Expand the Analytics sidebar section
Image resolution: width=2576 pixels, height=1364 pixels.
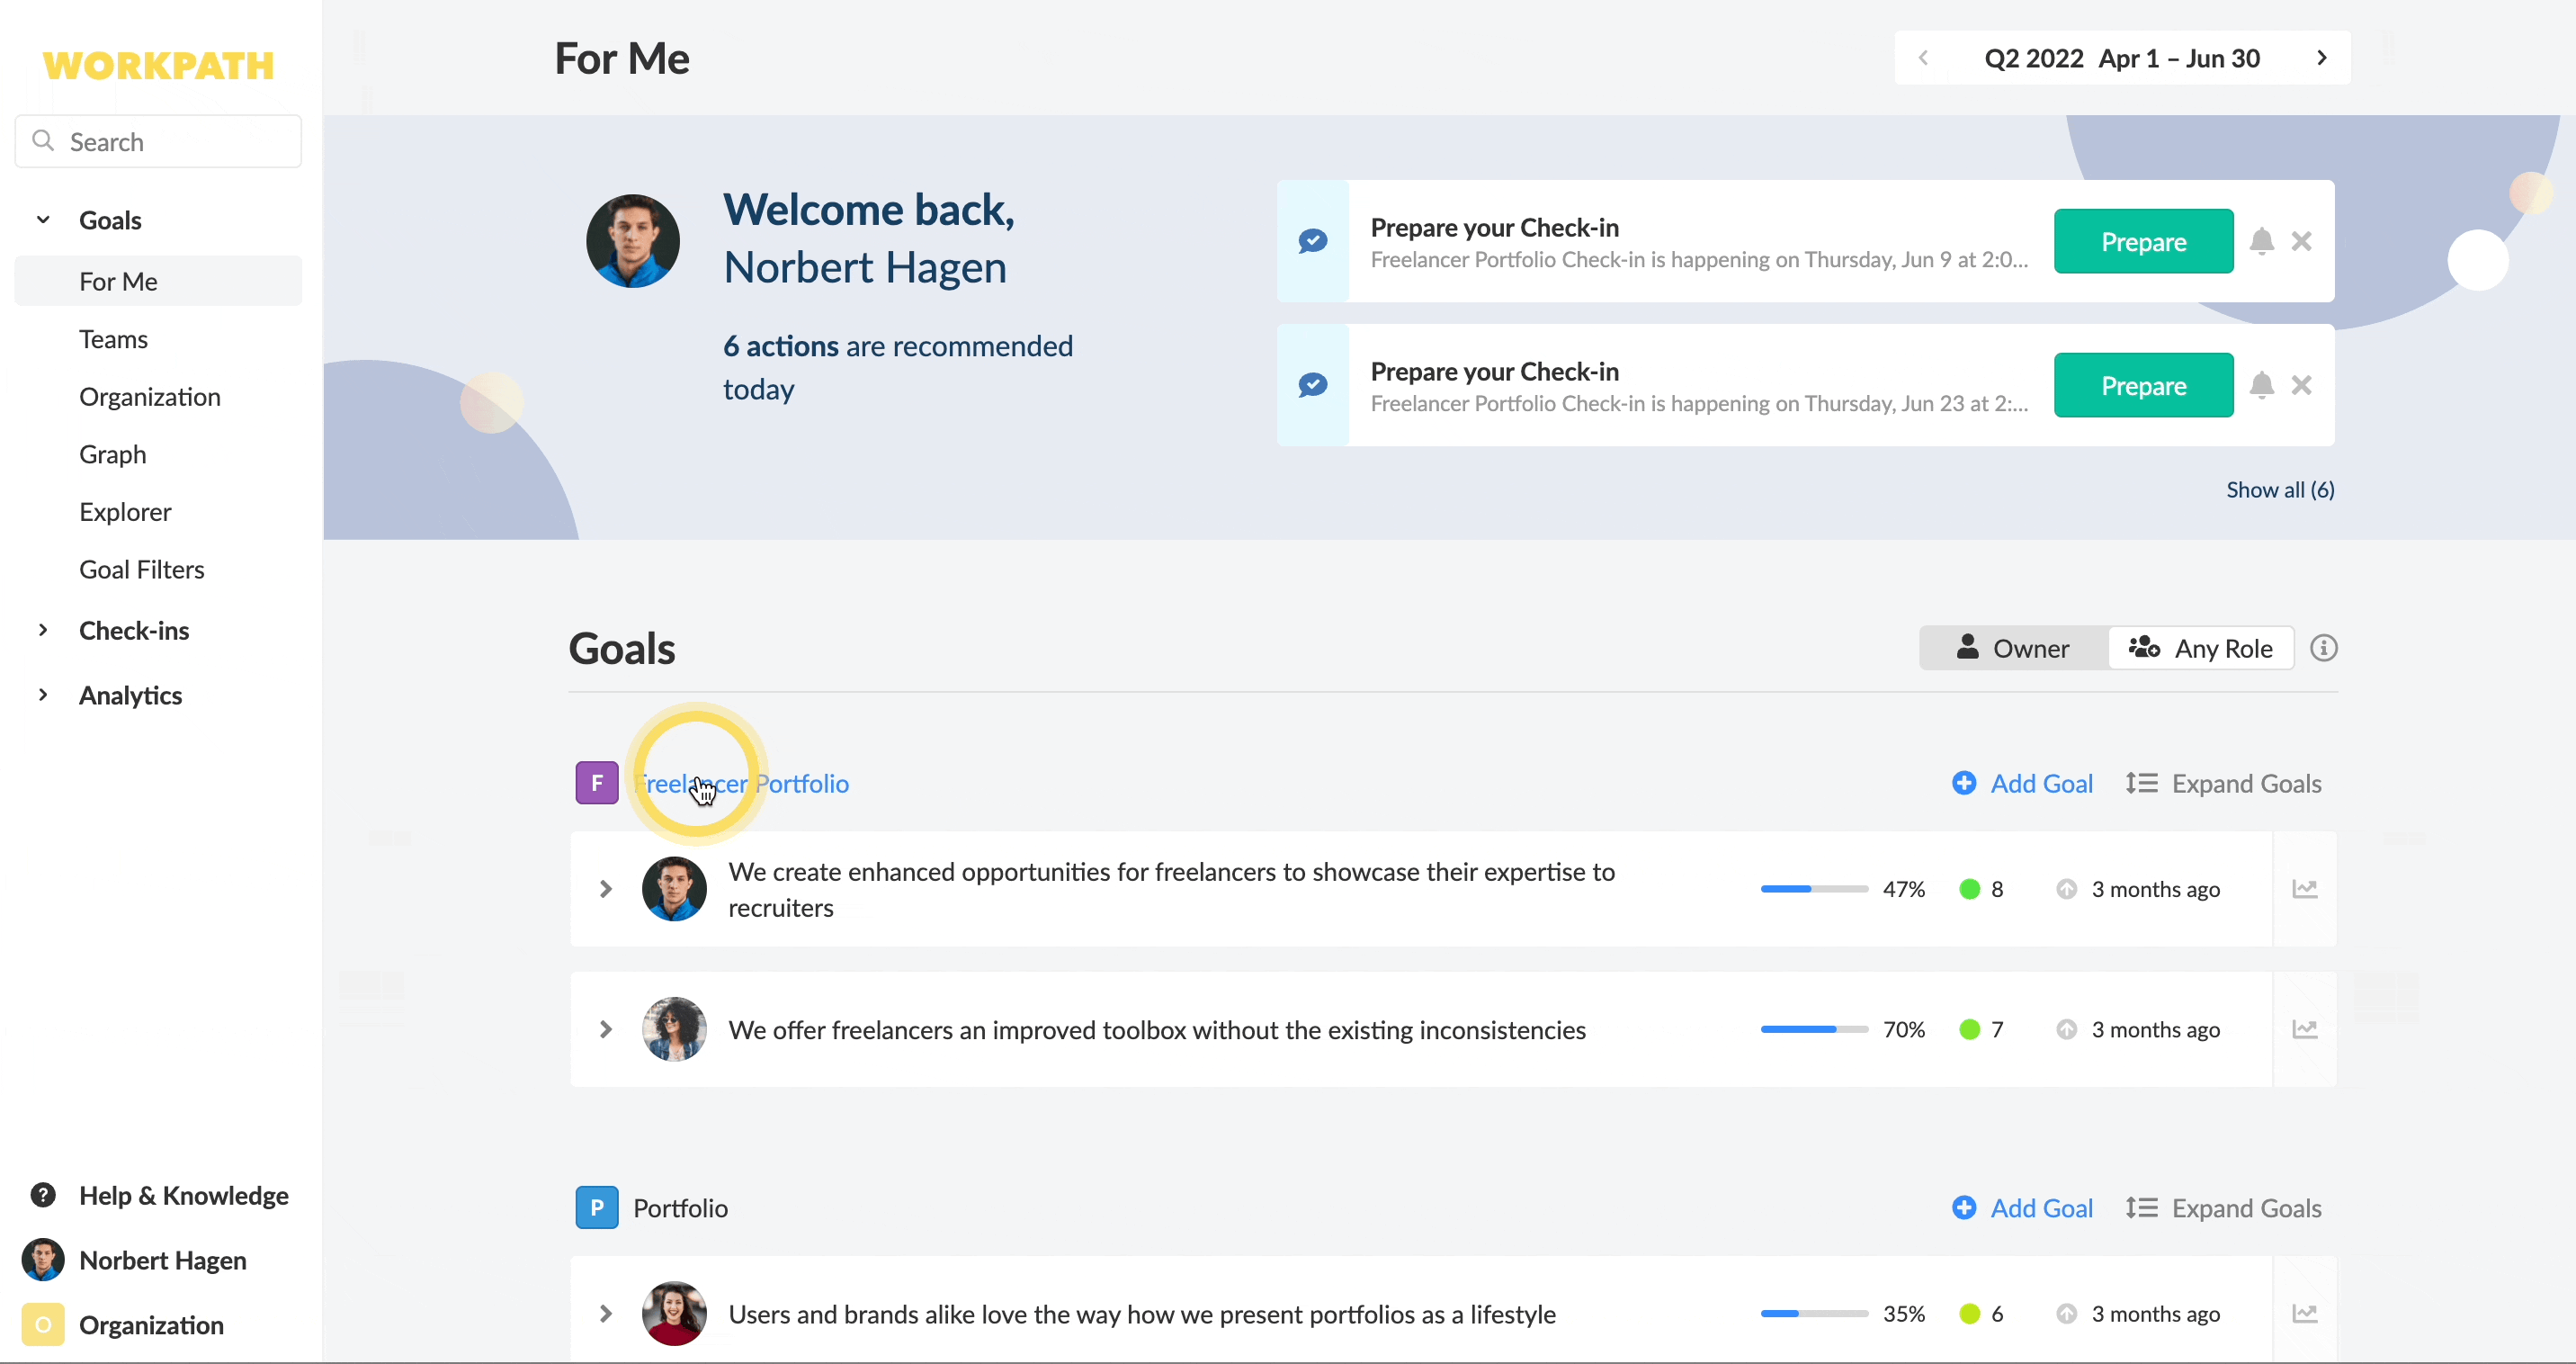[43, 695]
